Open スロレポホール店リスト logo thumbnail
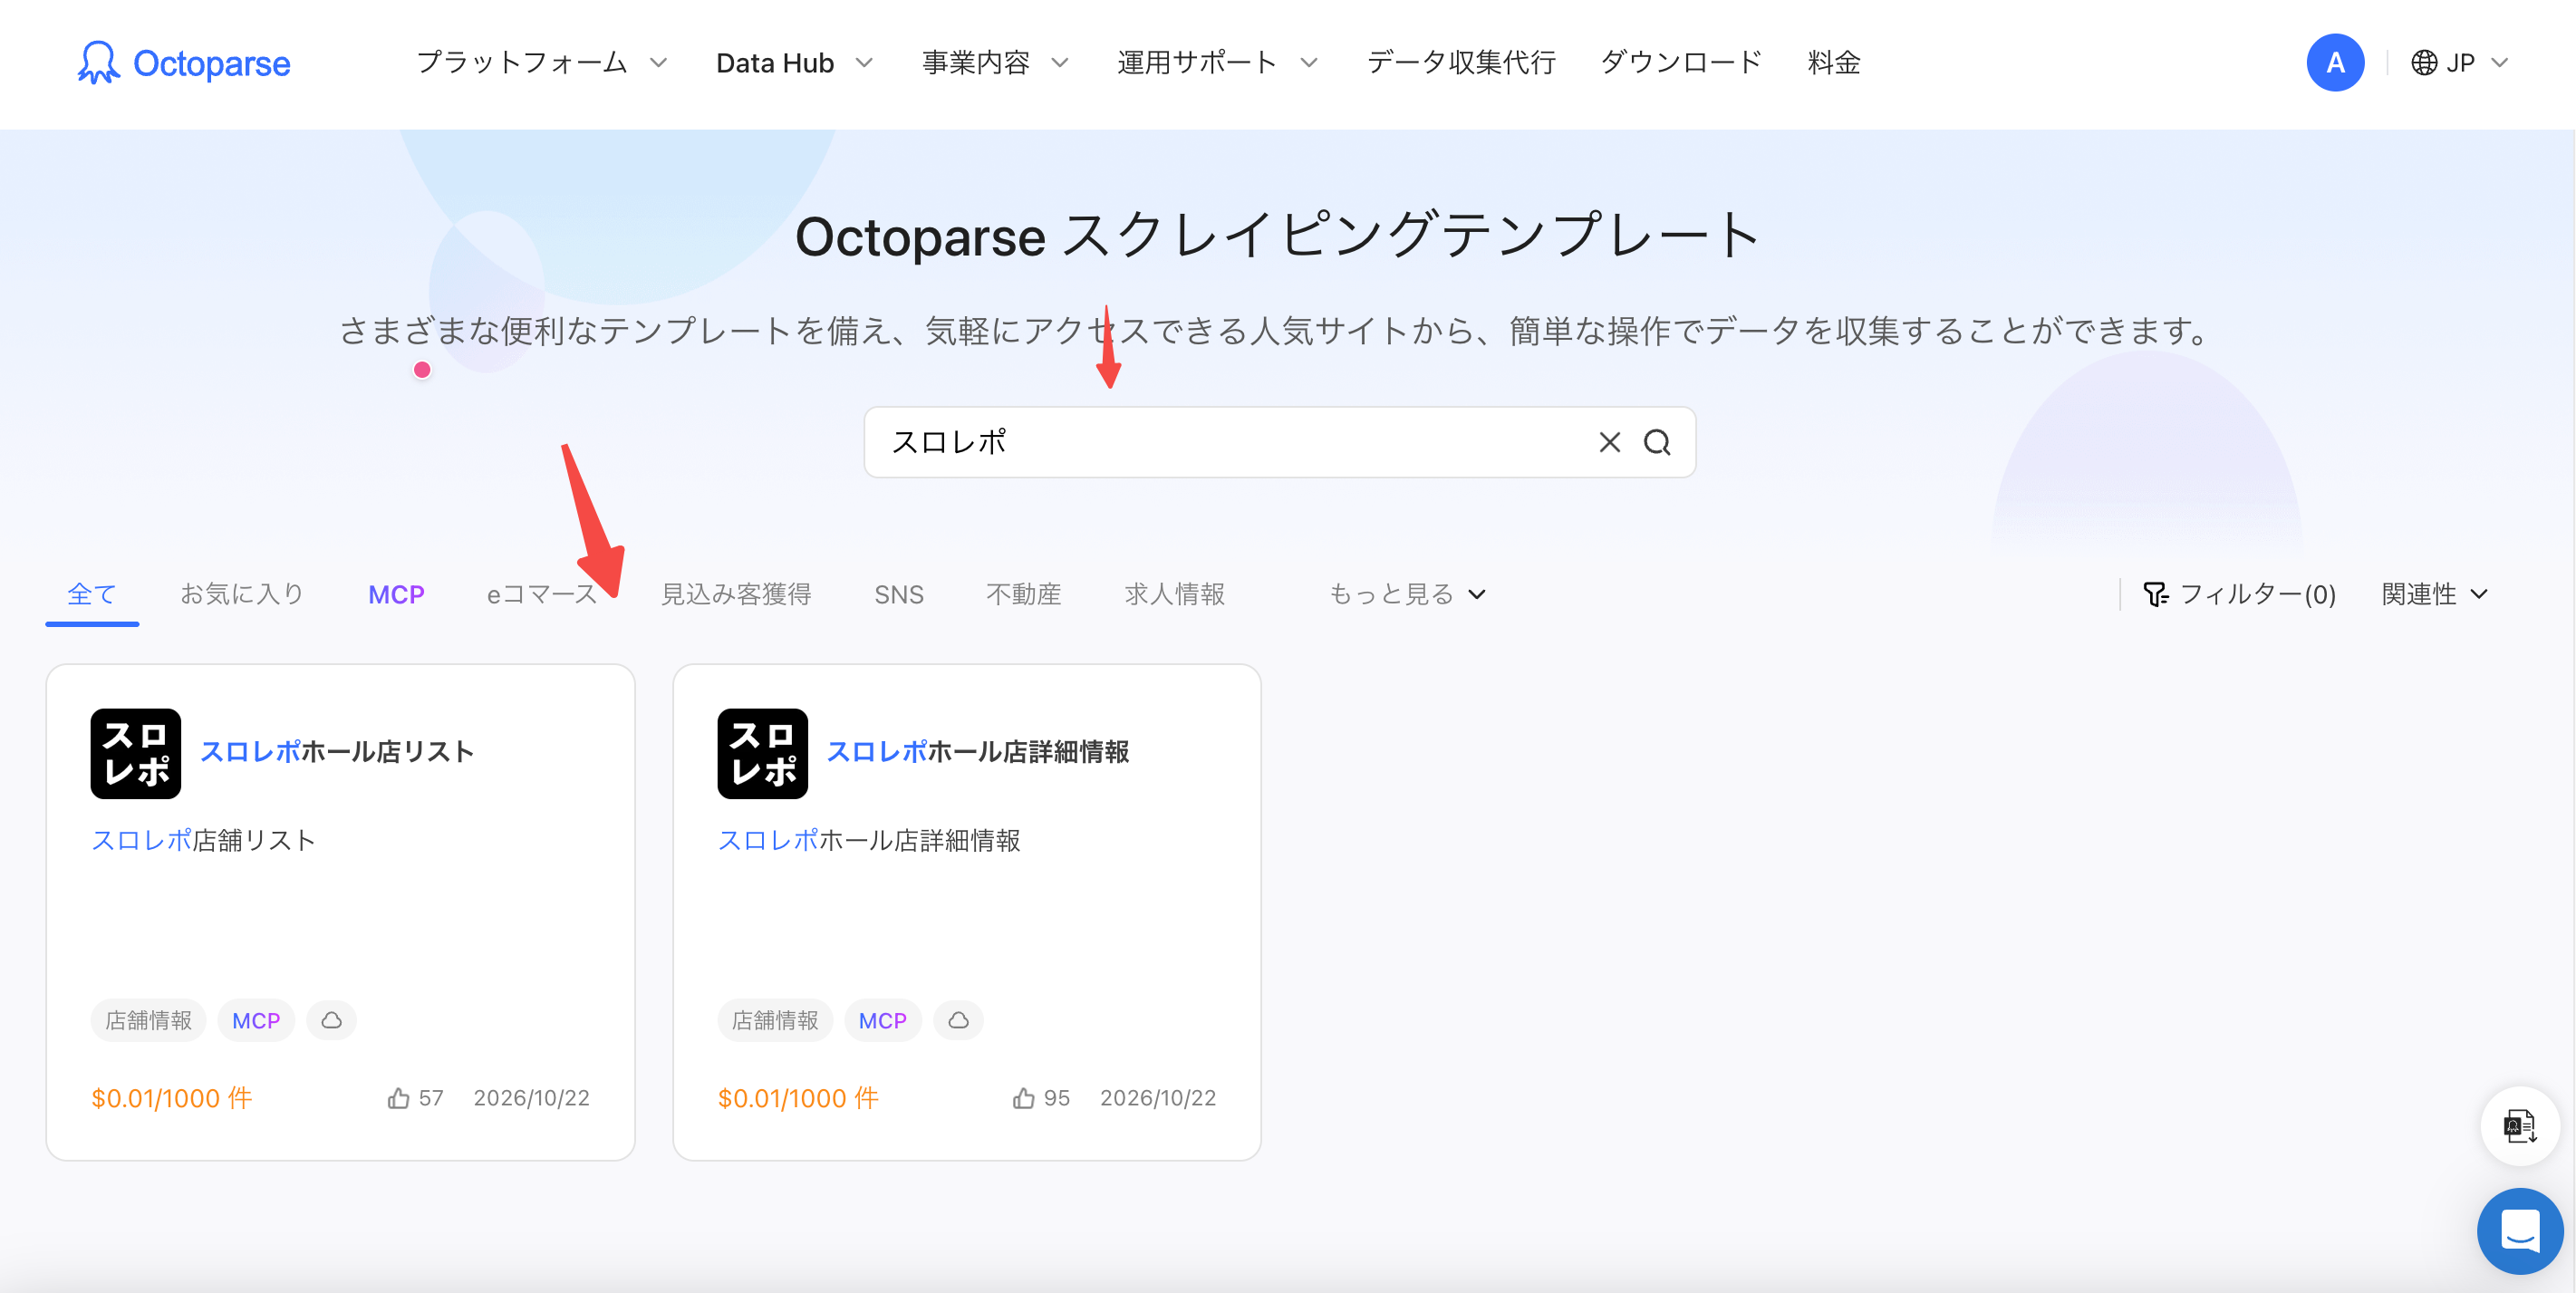 [x=135, y=753]
